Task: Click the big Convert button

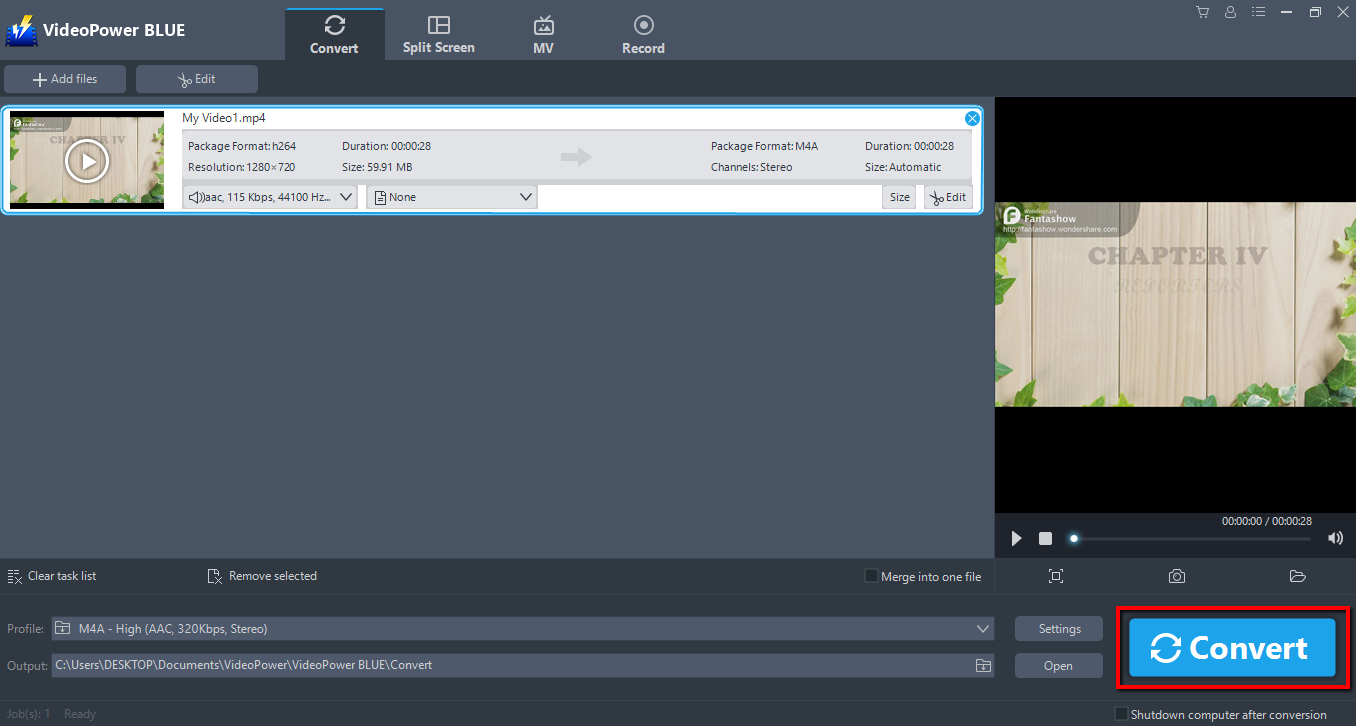Action: click(x=1232, y=648)
